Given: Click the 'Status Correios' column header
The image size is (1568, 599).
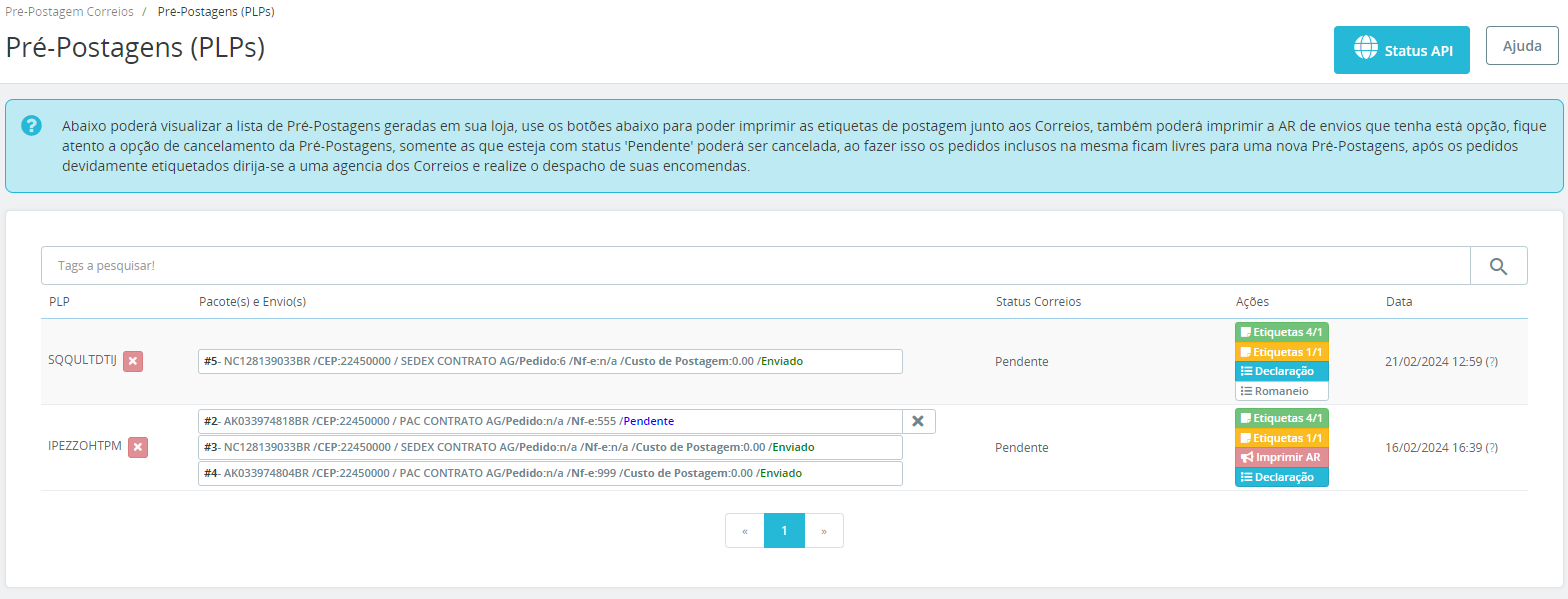Looking at the screenshot, I should tap(1038, 301).
